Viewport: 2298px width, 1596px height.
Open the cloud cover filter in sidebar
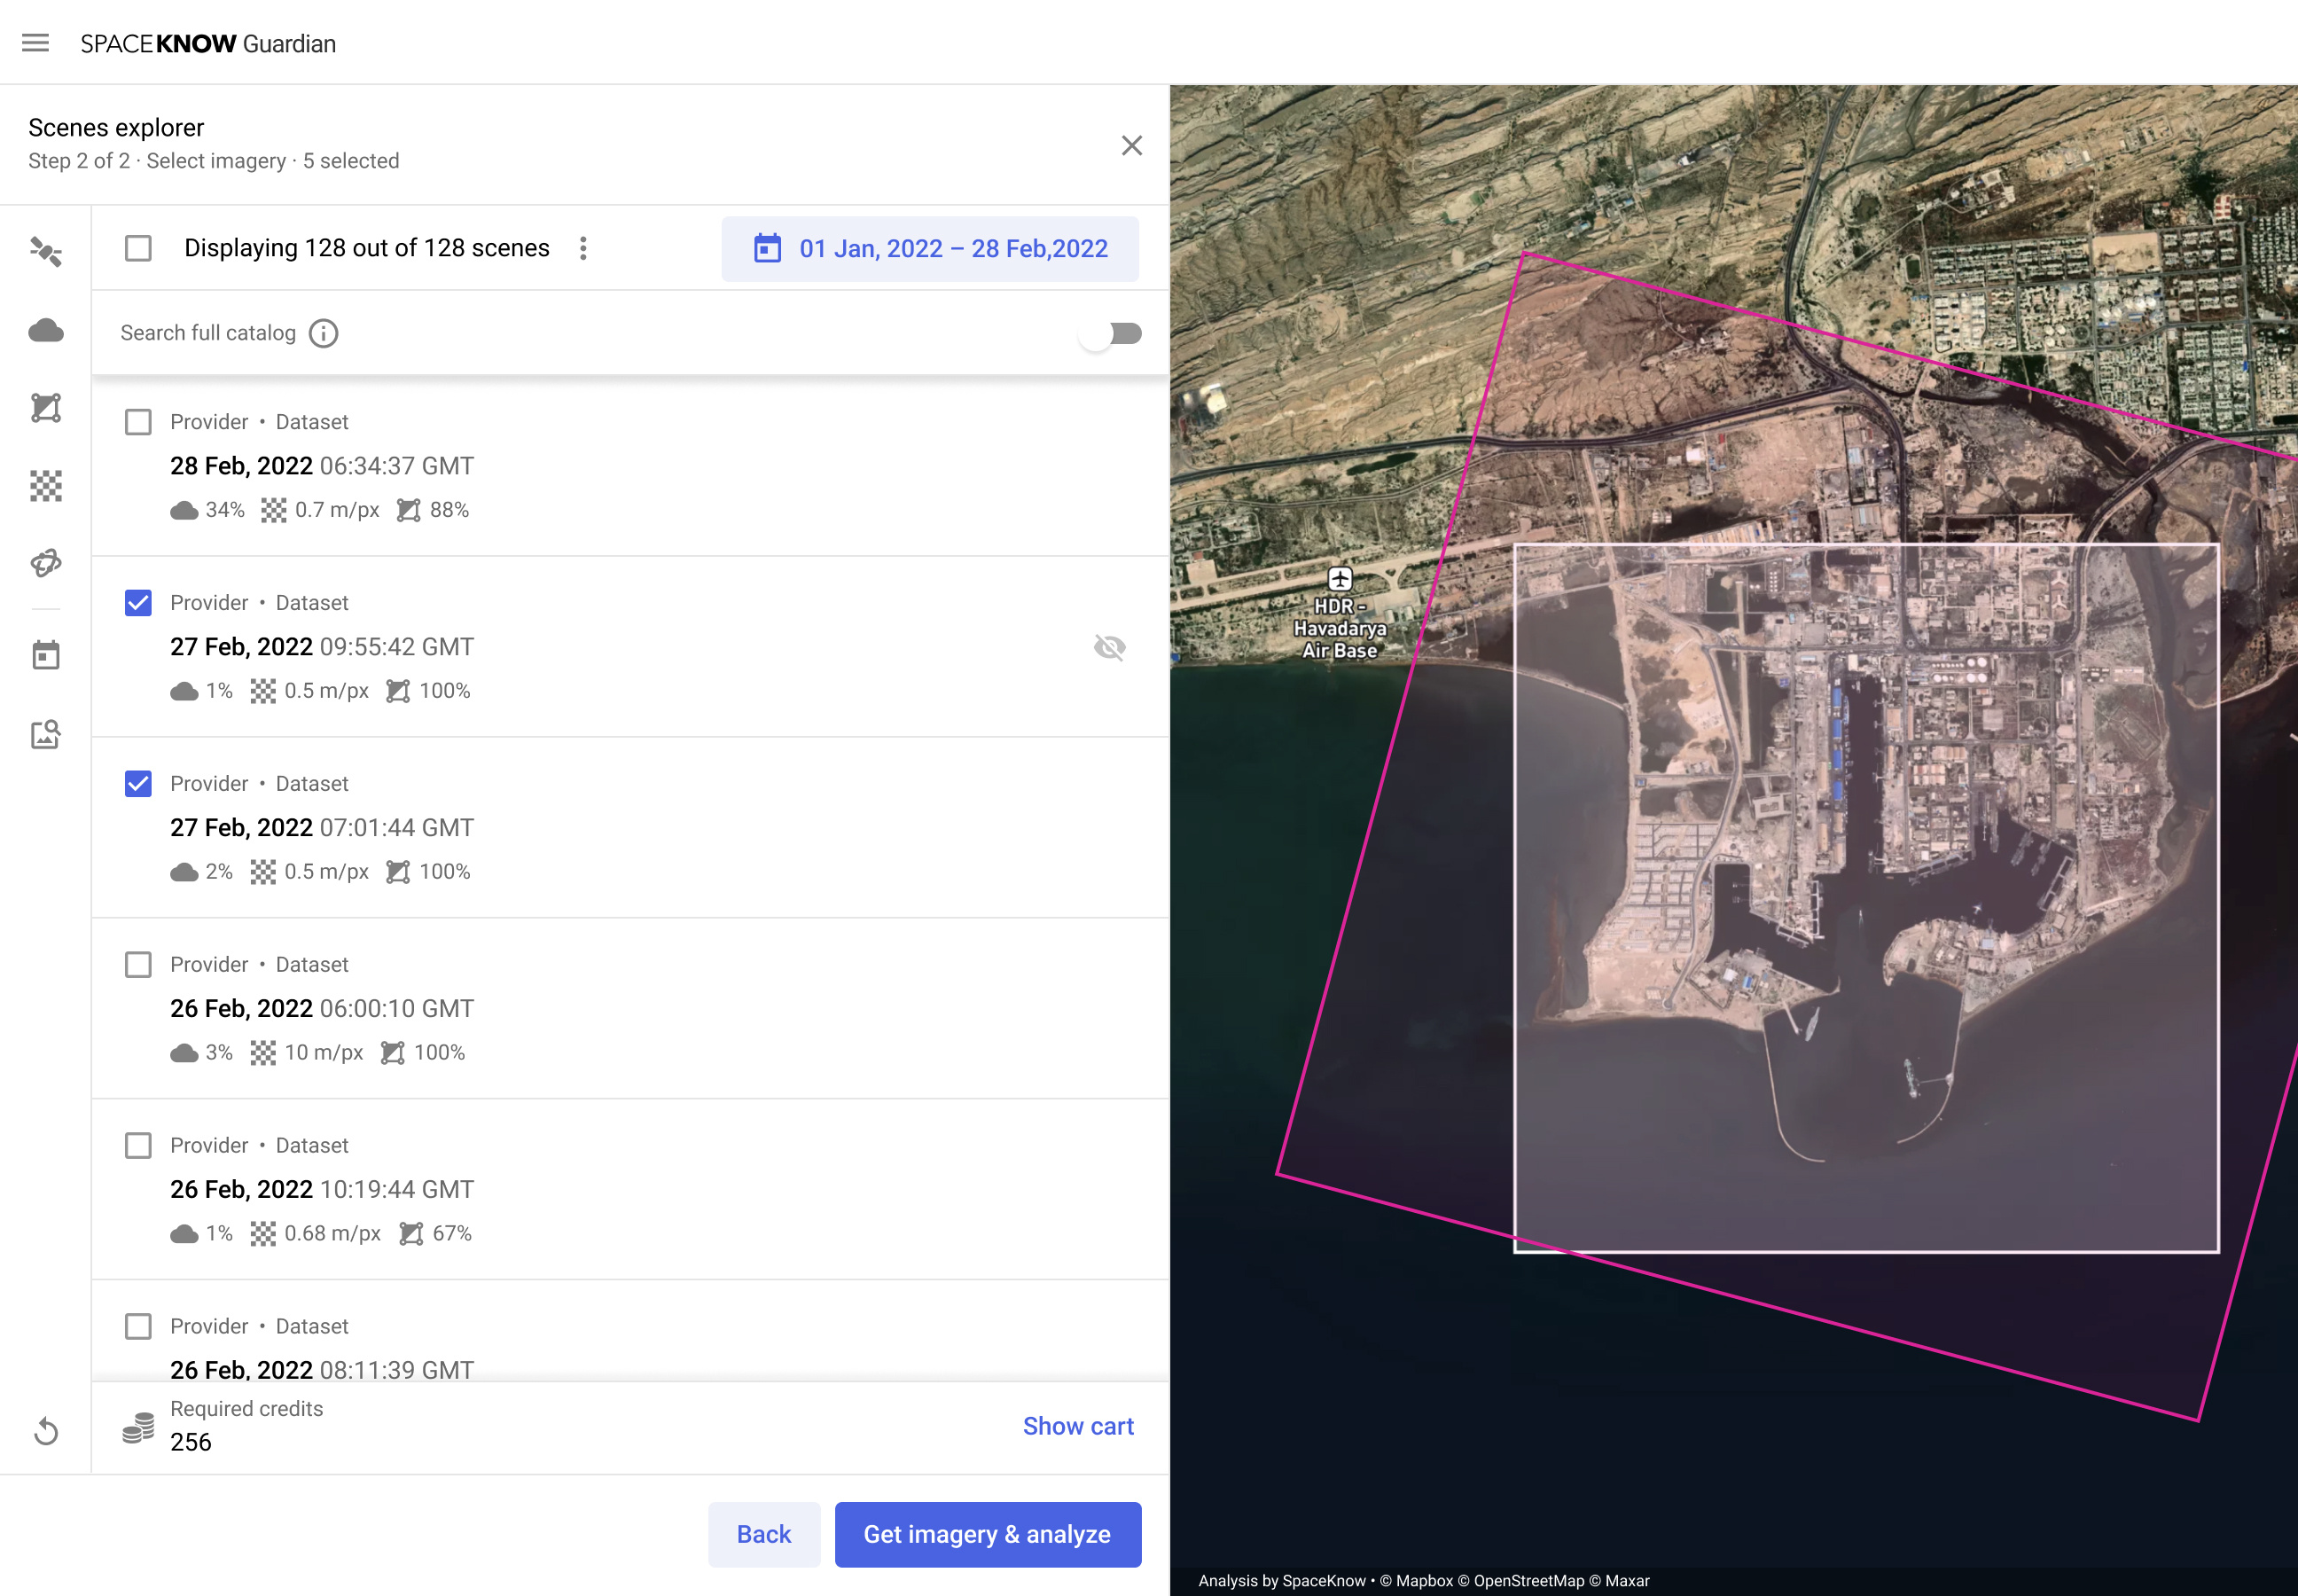[x=46, y=330]
